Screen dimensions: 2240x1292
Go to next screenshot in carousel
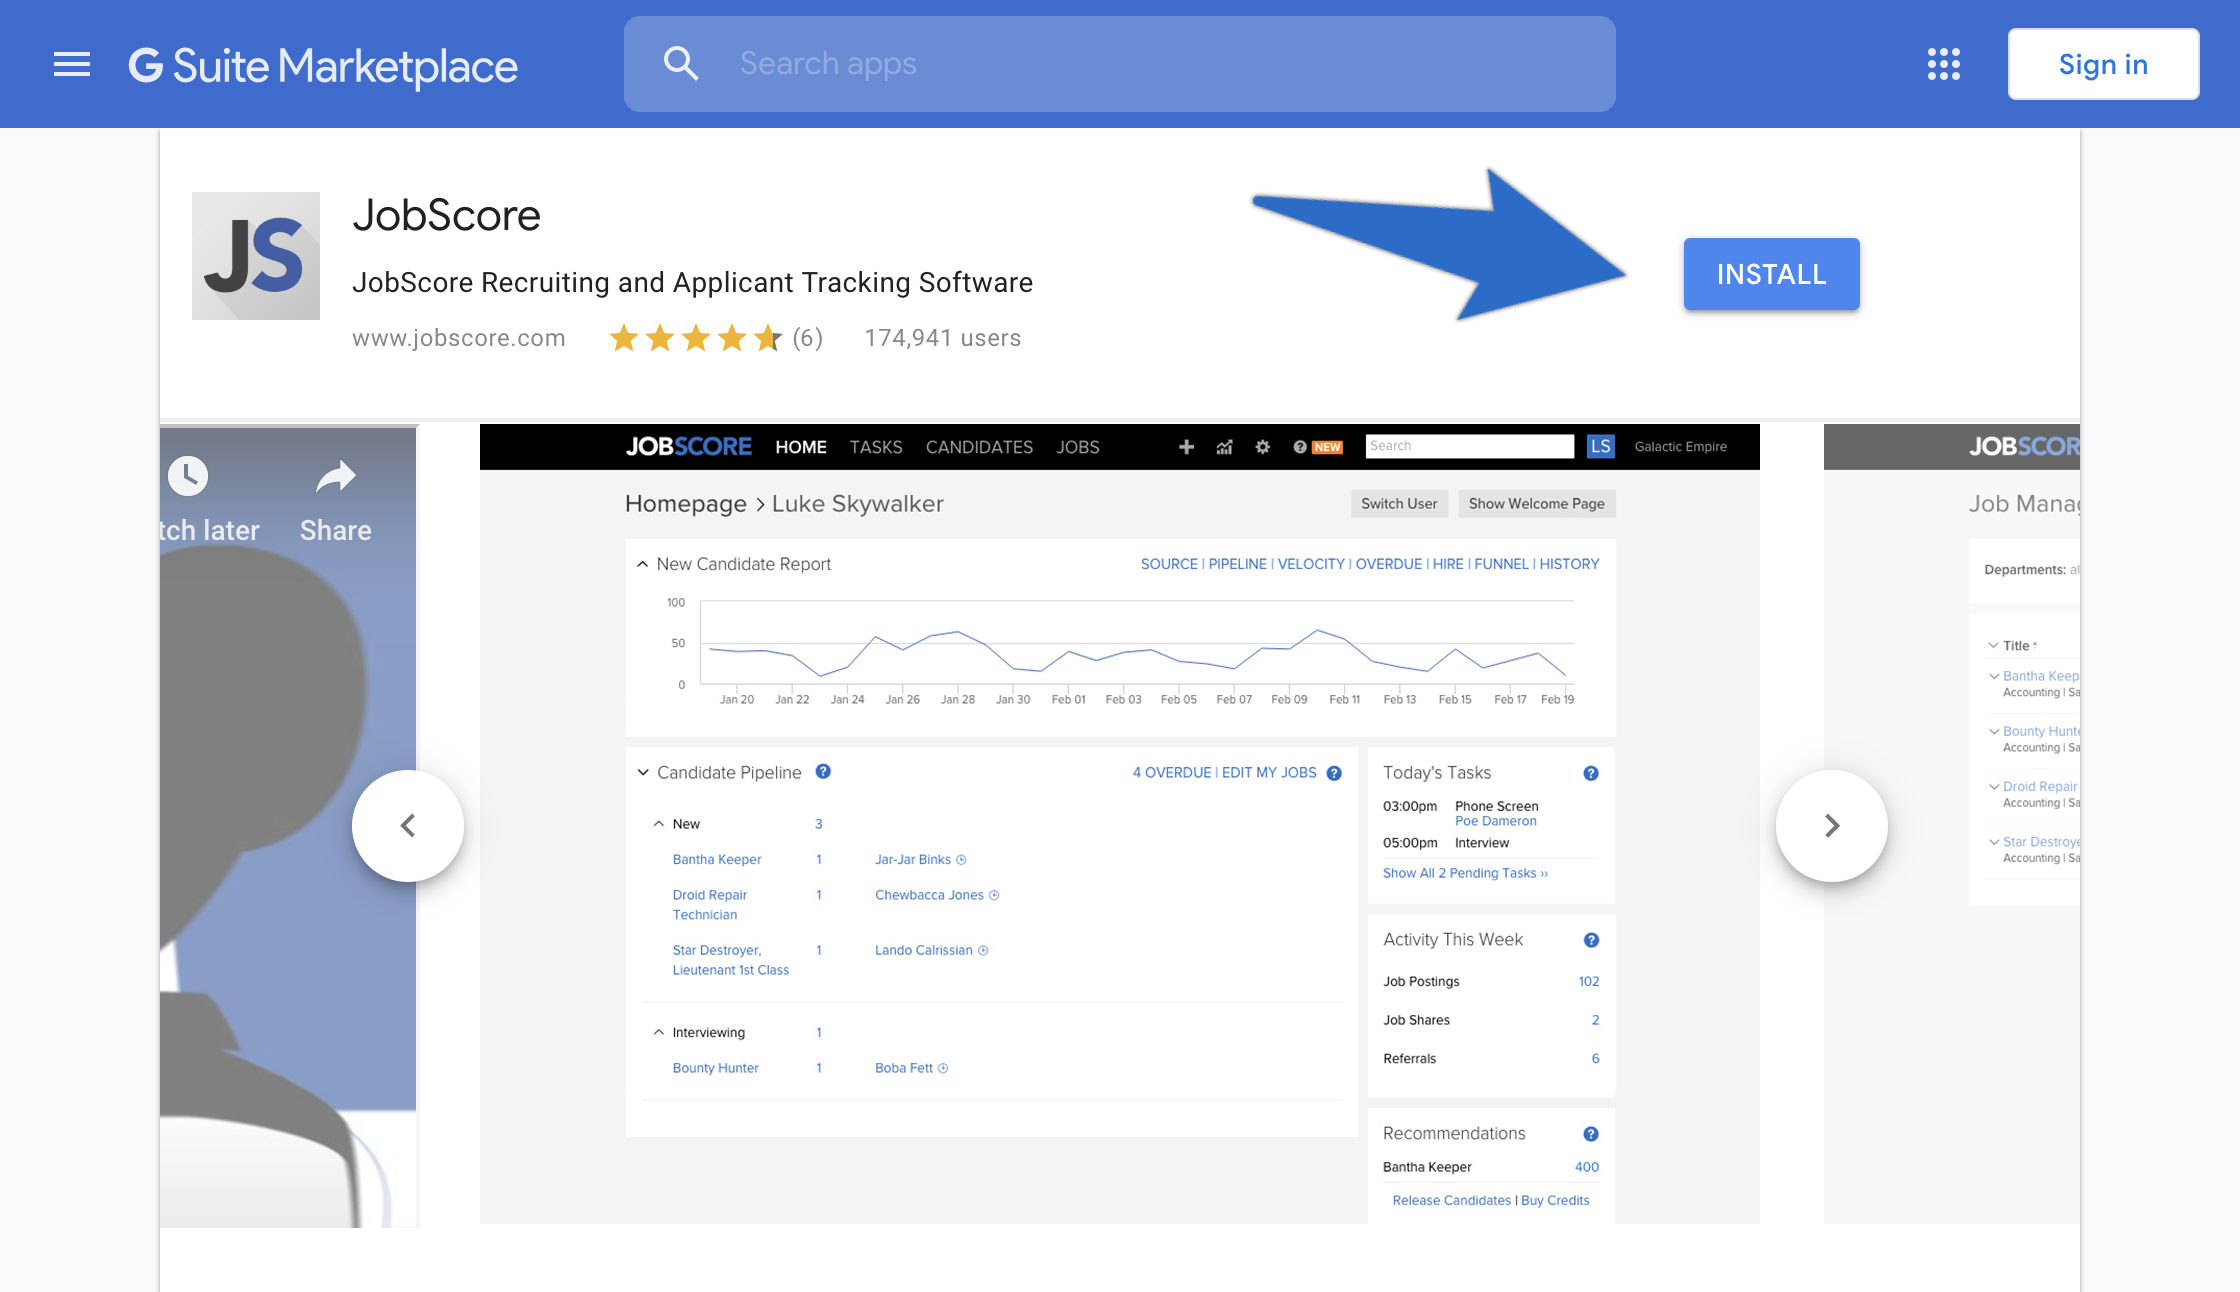pyautogui.click(x=1832, y=826)
